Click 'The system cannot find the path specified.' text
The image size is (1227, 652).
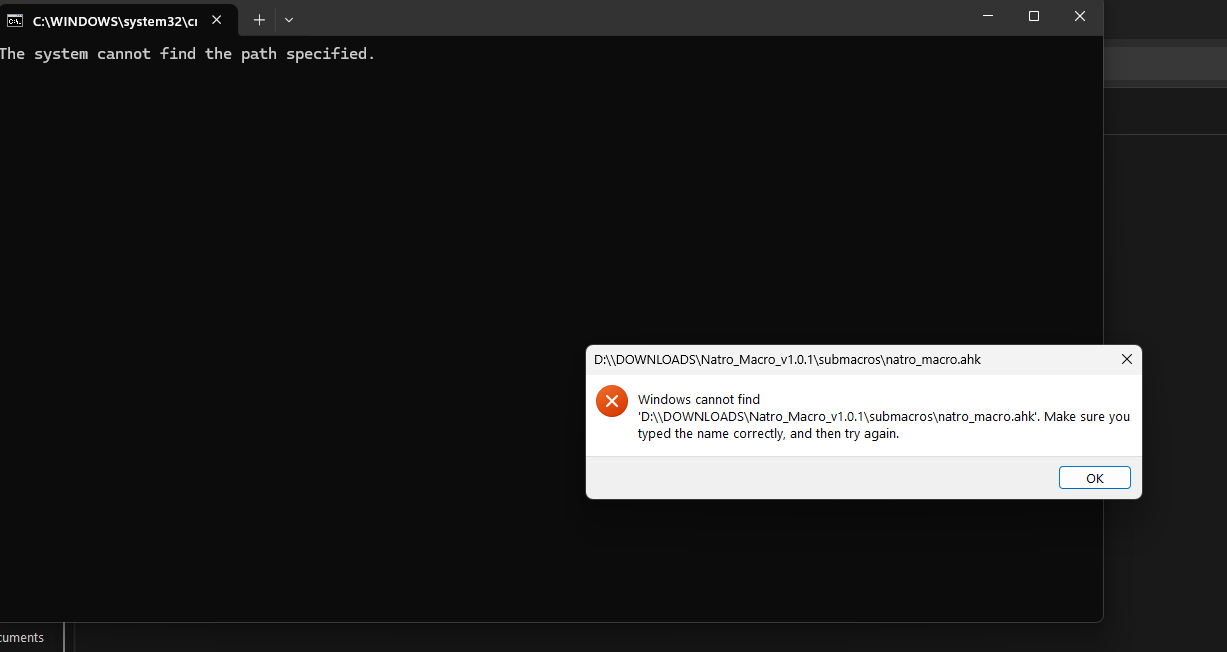pyautogui.click(x=187, y=54)
